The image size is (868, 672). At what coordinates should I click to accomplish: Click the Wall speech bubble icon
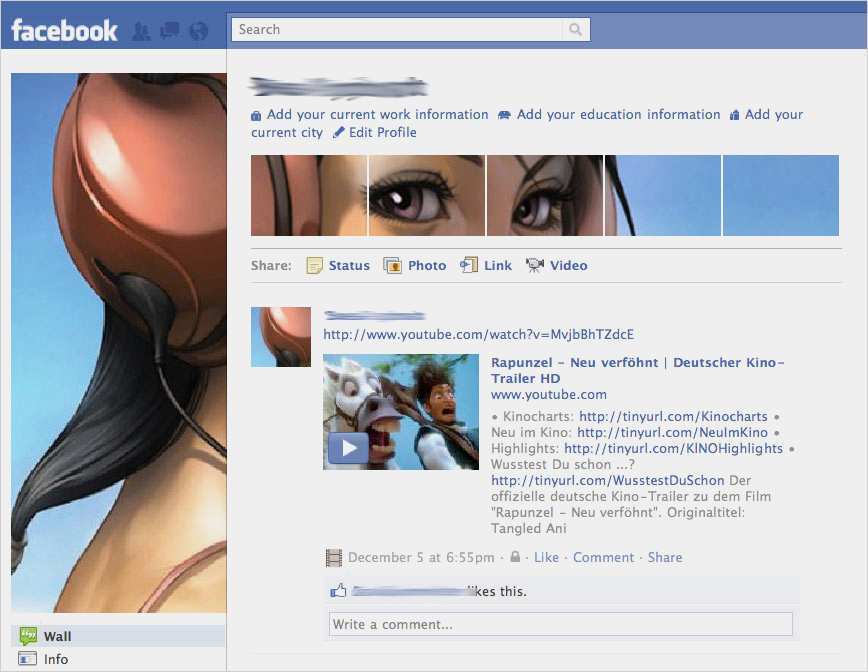(x=28, y=636)
